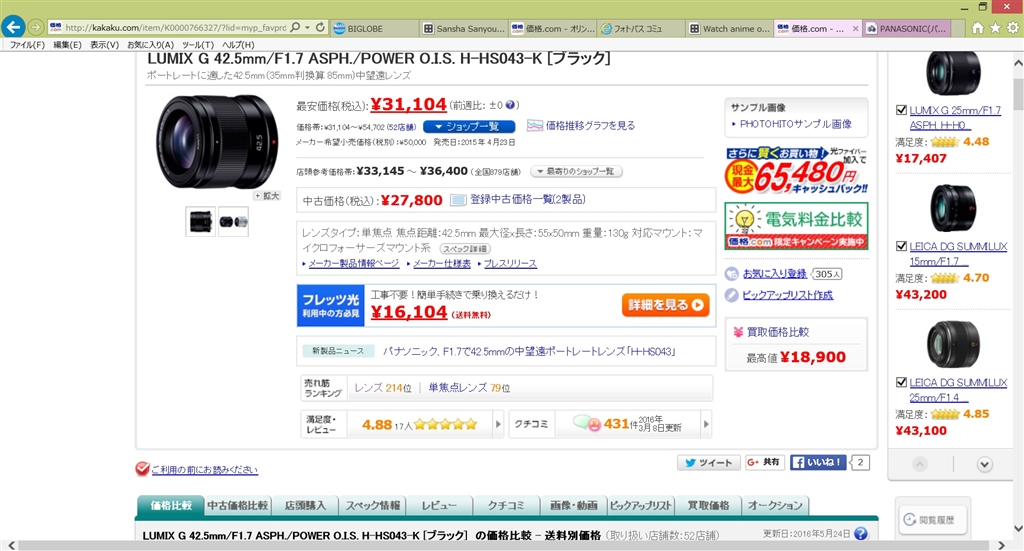Select the 画像・動画 tab
1024x551 pixels.
(x=574, y=505)
